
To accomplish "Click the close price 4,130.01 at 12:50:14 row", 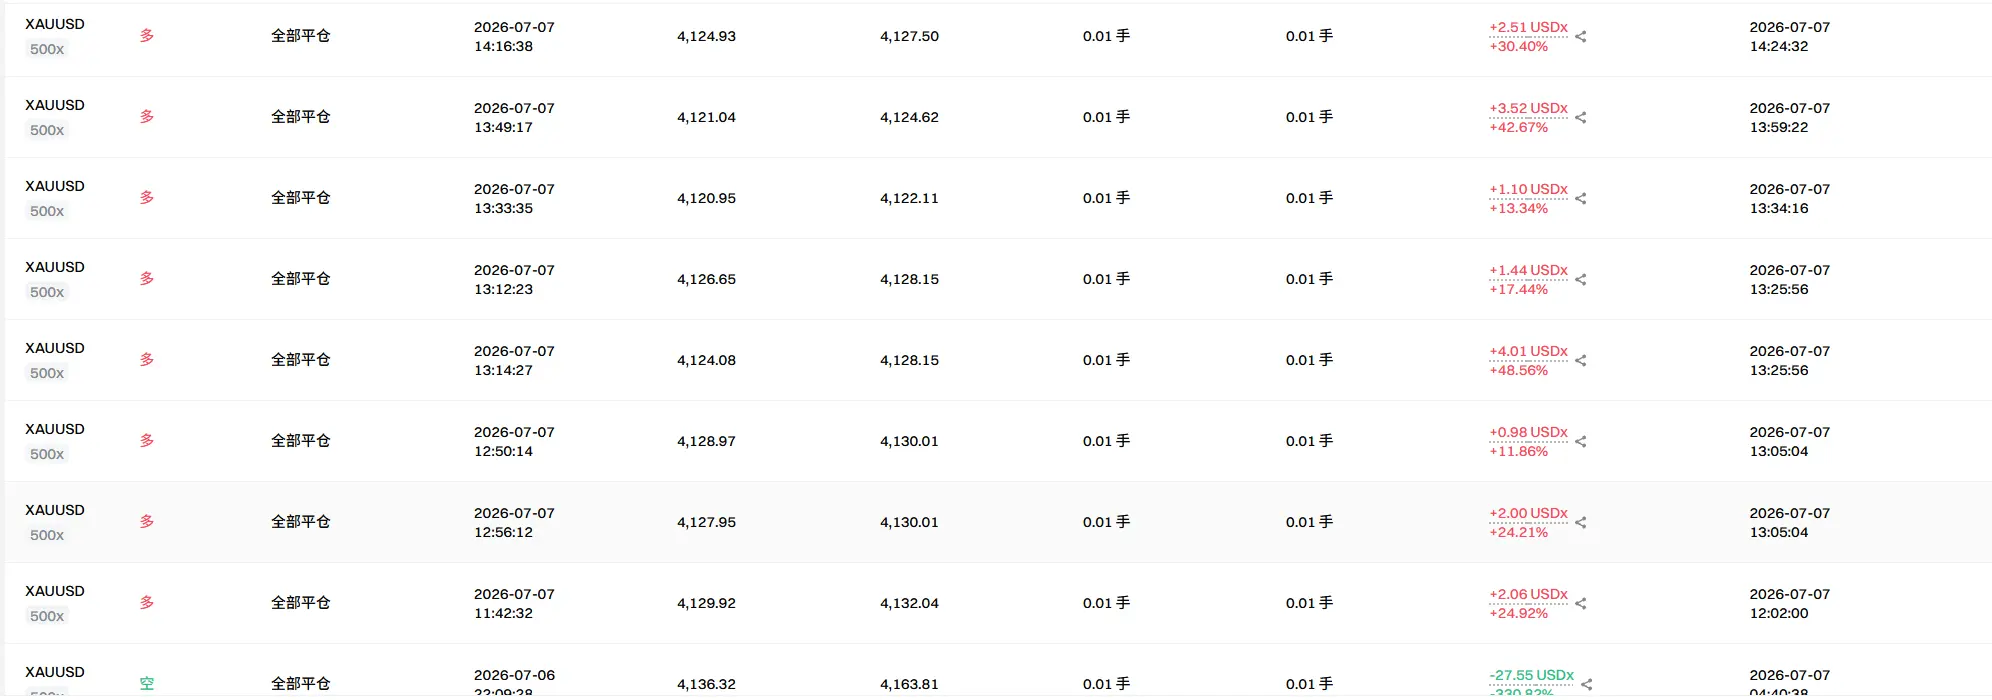I will [x=909, y=442].
